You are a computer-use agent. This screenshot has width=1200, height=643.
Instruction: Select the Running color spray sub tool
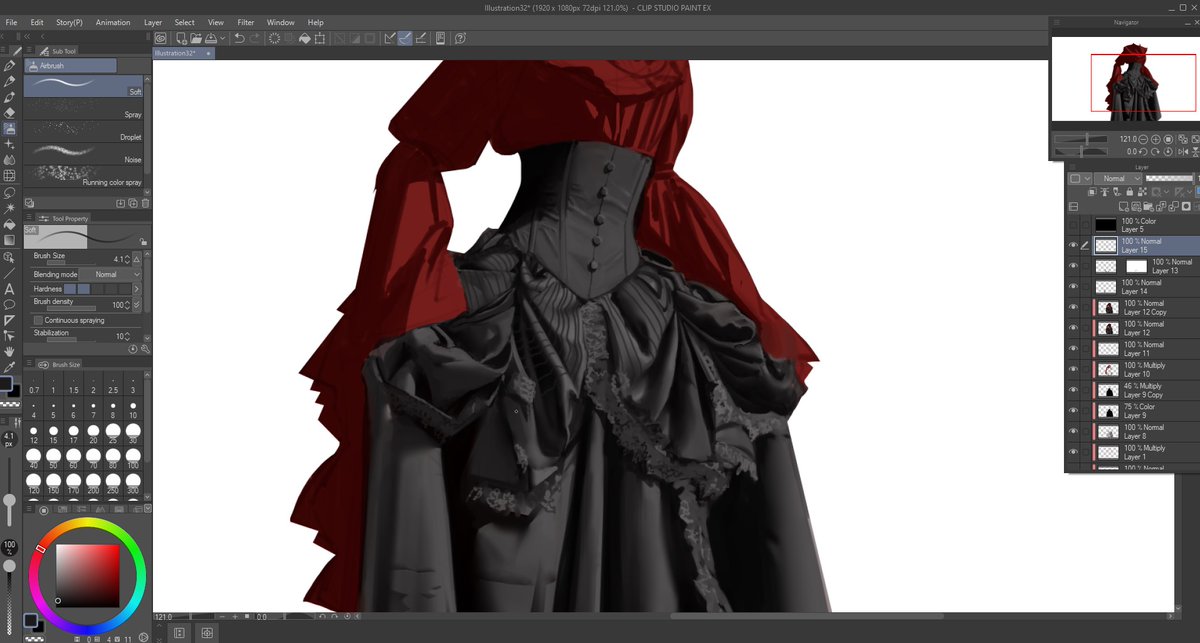[84, 176]
